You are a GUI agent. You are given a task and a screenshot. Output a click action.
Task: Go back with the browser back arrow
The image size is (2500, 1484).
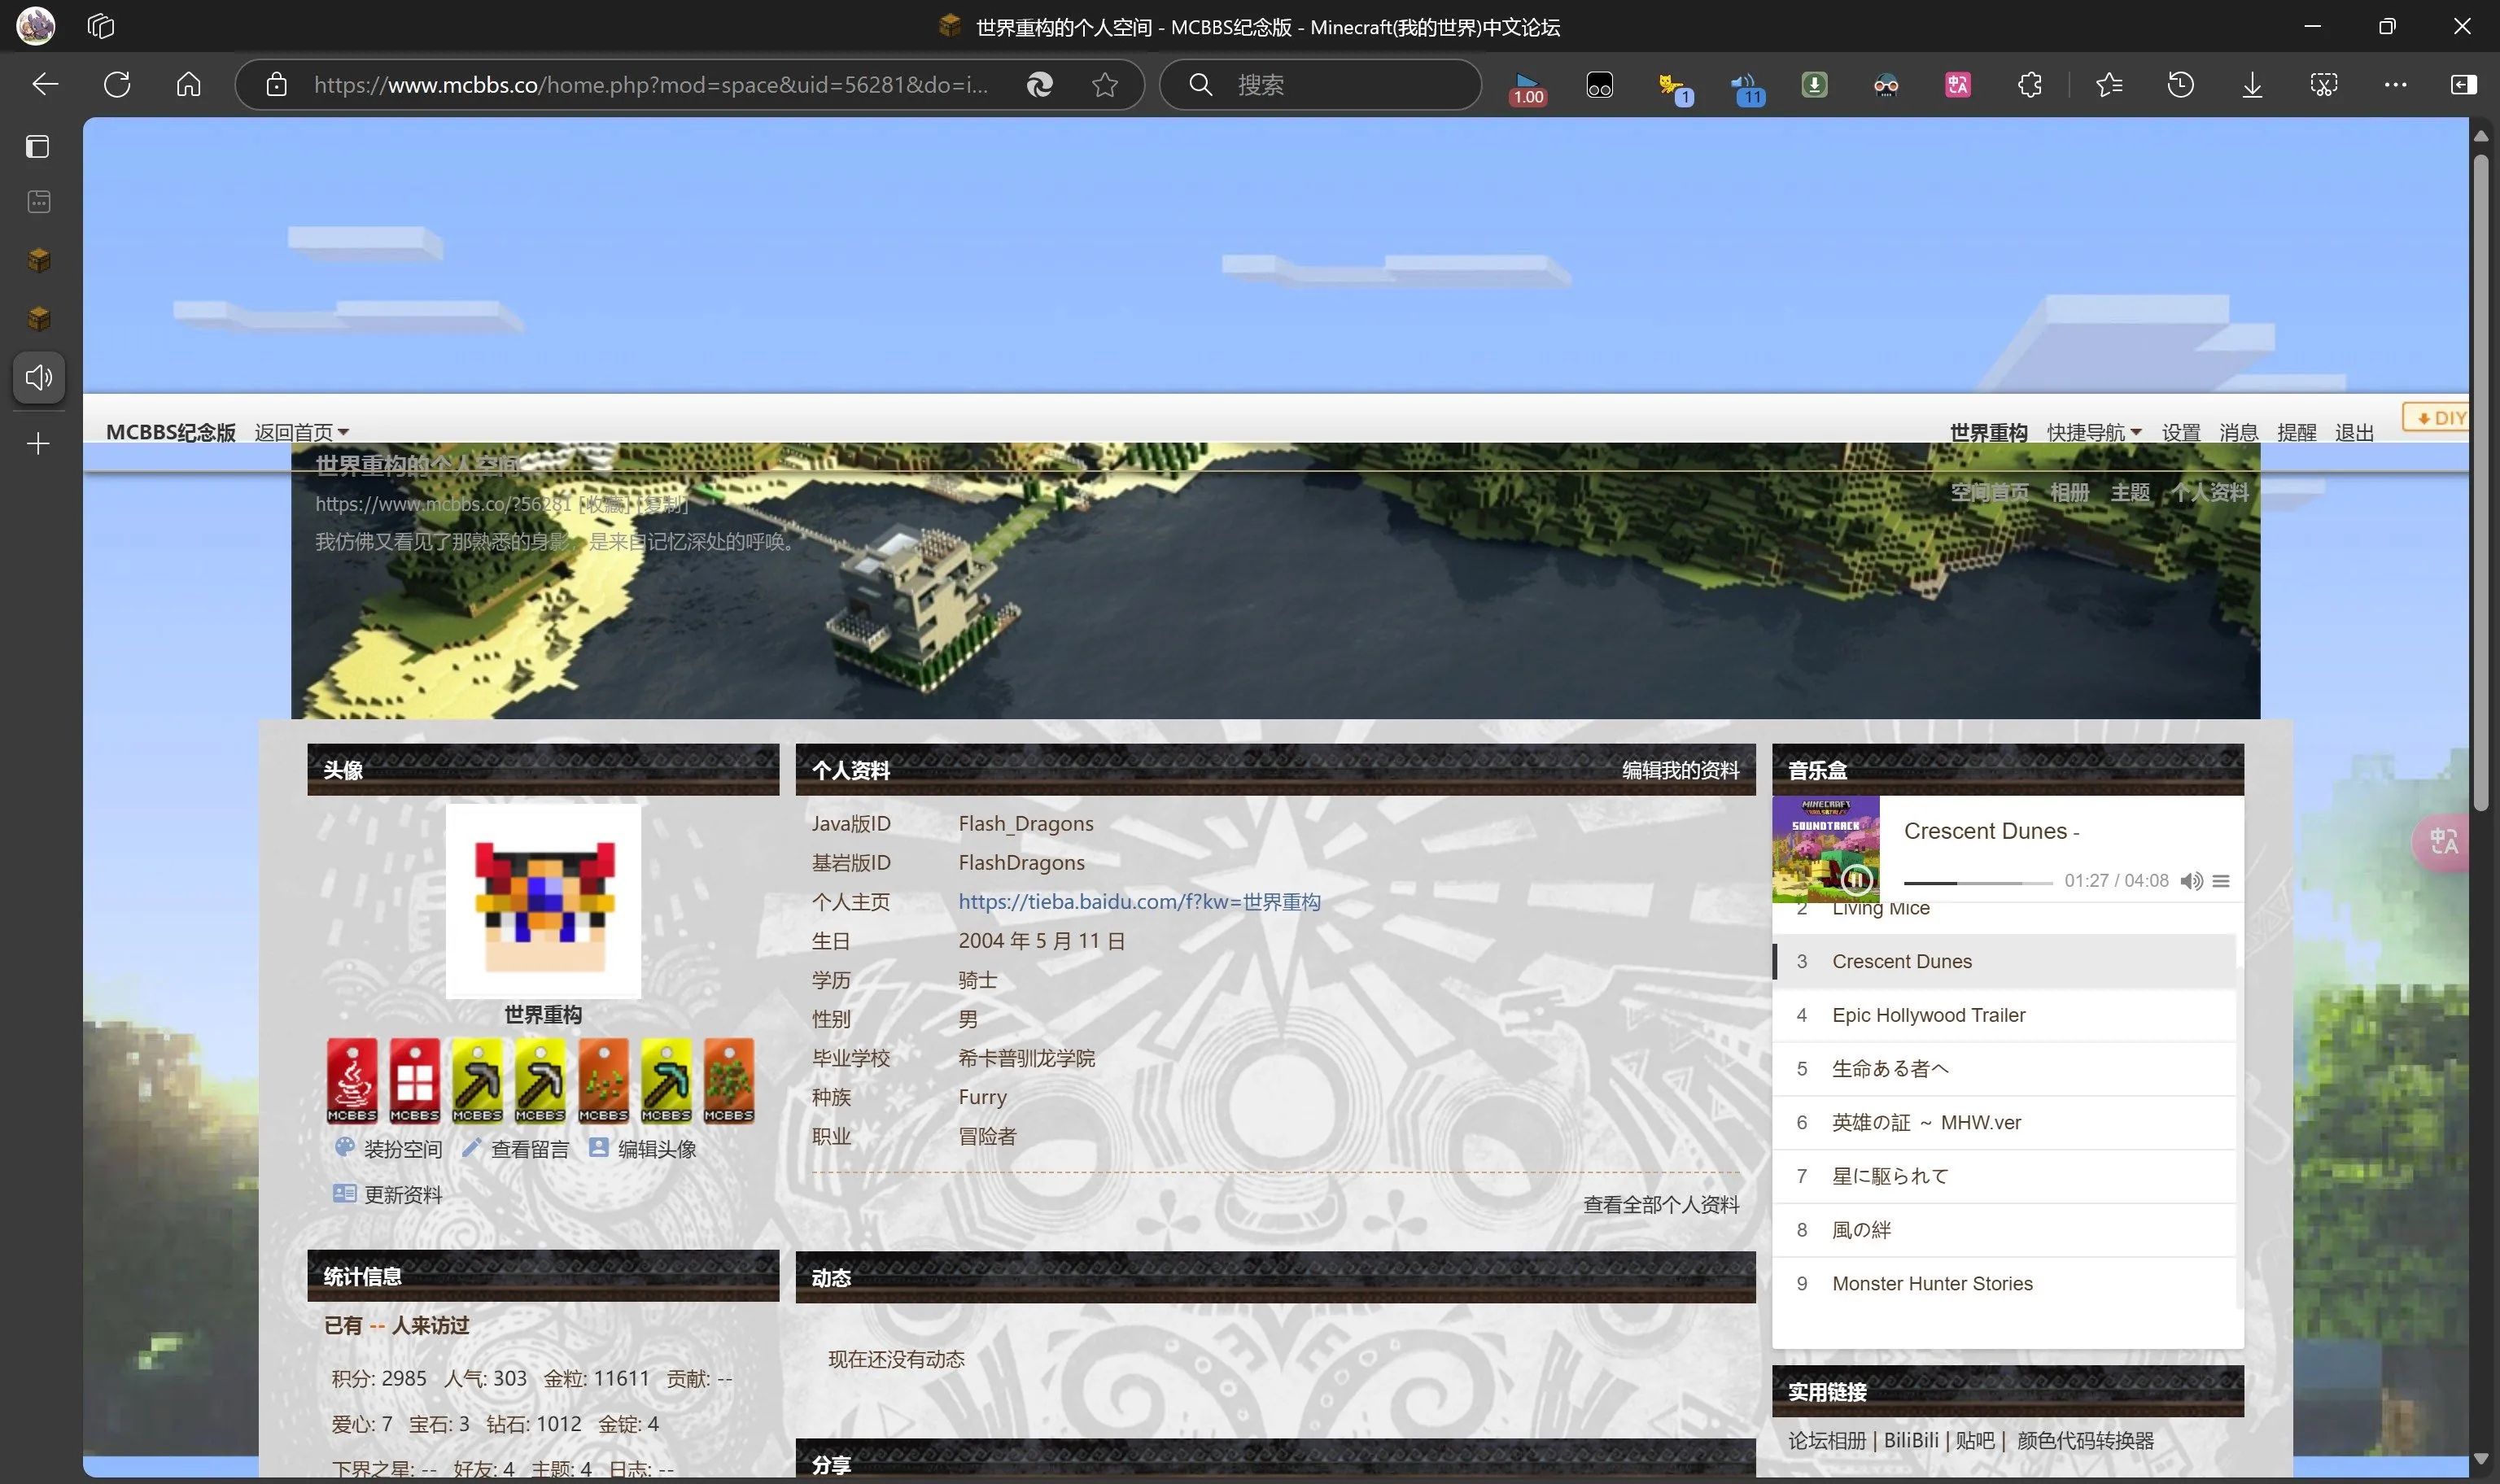coord(45,85)
